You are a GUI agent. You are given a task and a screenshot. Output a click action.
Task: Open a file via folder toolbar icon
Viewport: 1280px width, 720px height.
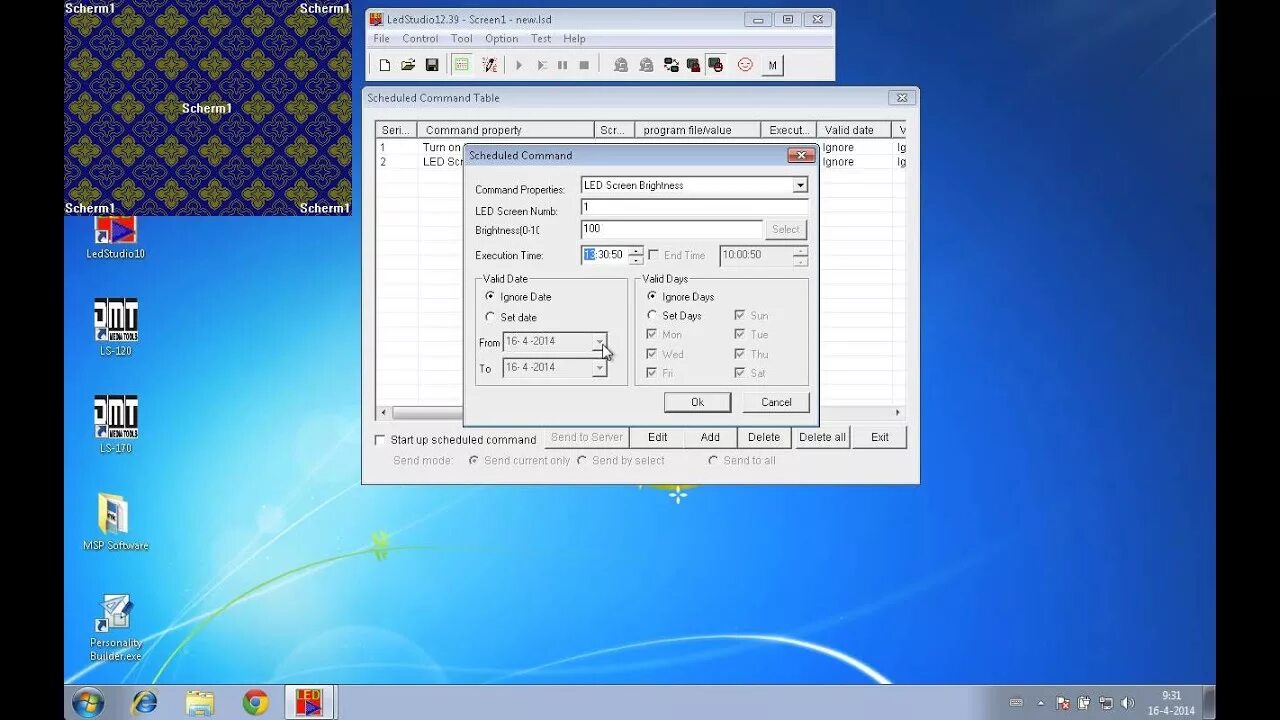click(x=408, y=65)
